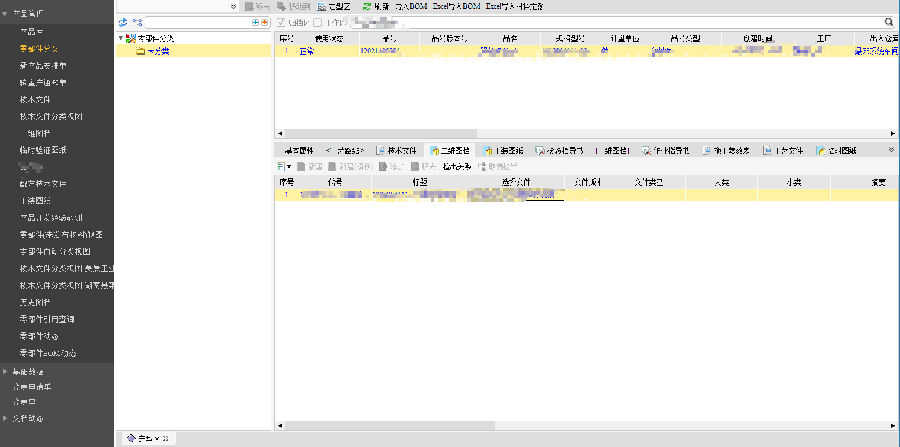Screen dimensions: 900x447
Task: Click the parts grid horizontal scrollbar thumb
Action: 381,133
